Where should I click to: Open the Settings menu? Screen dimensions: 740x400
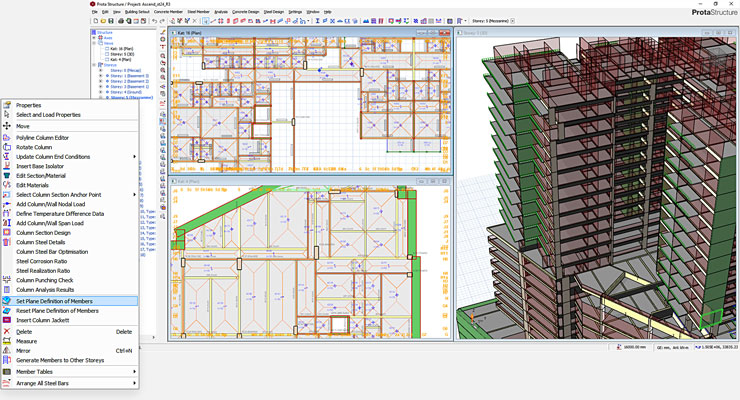coord(295,12)
